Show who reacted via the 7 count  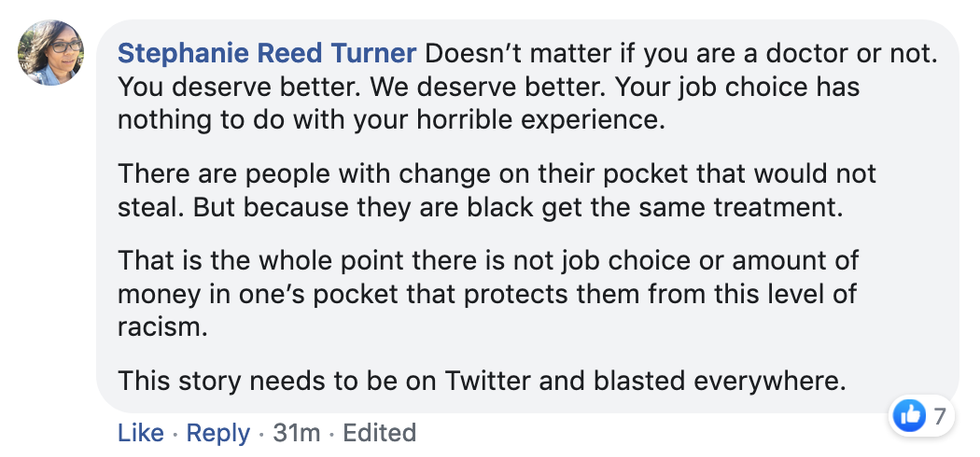938,416
